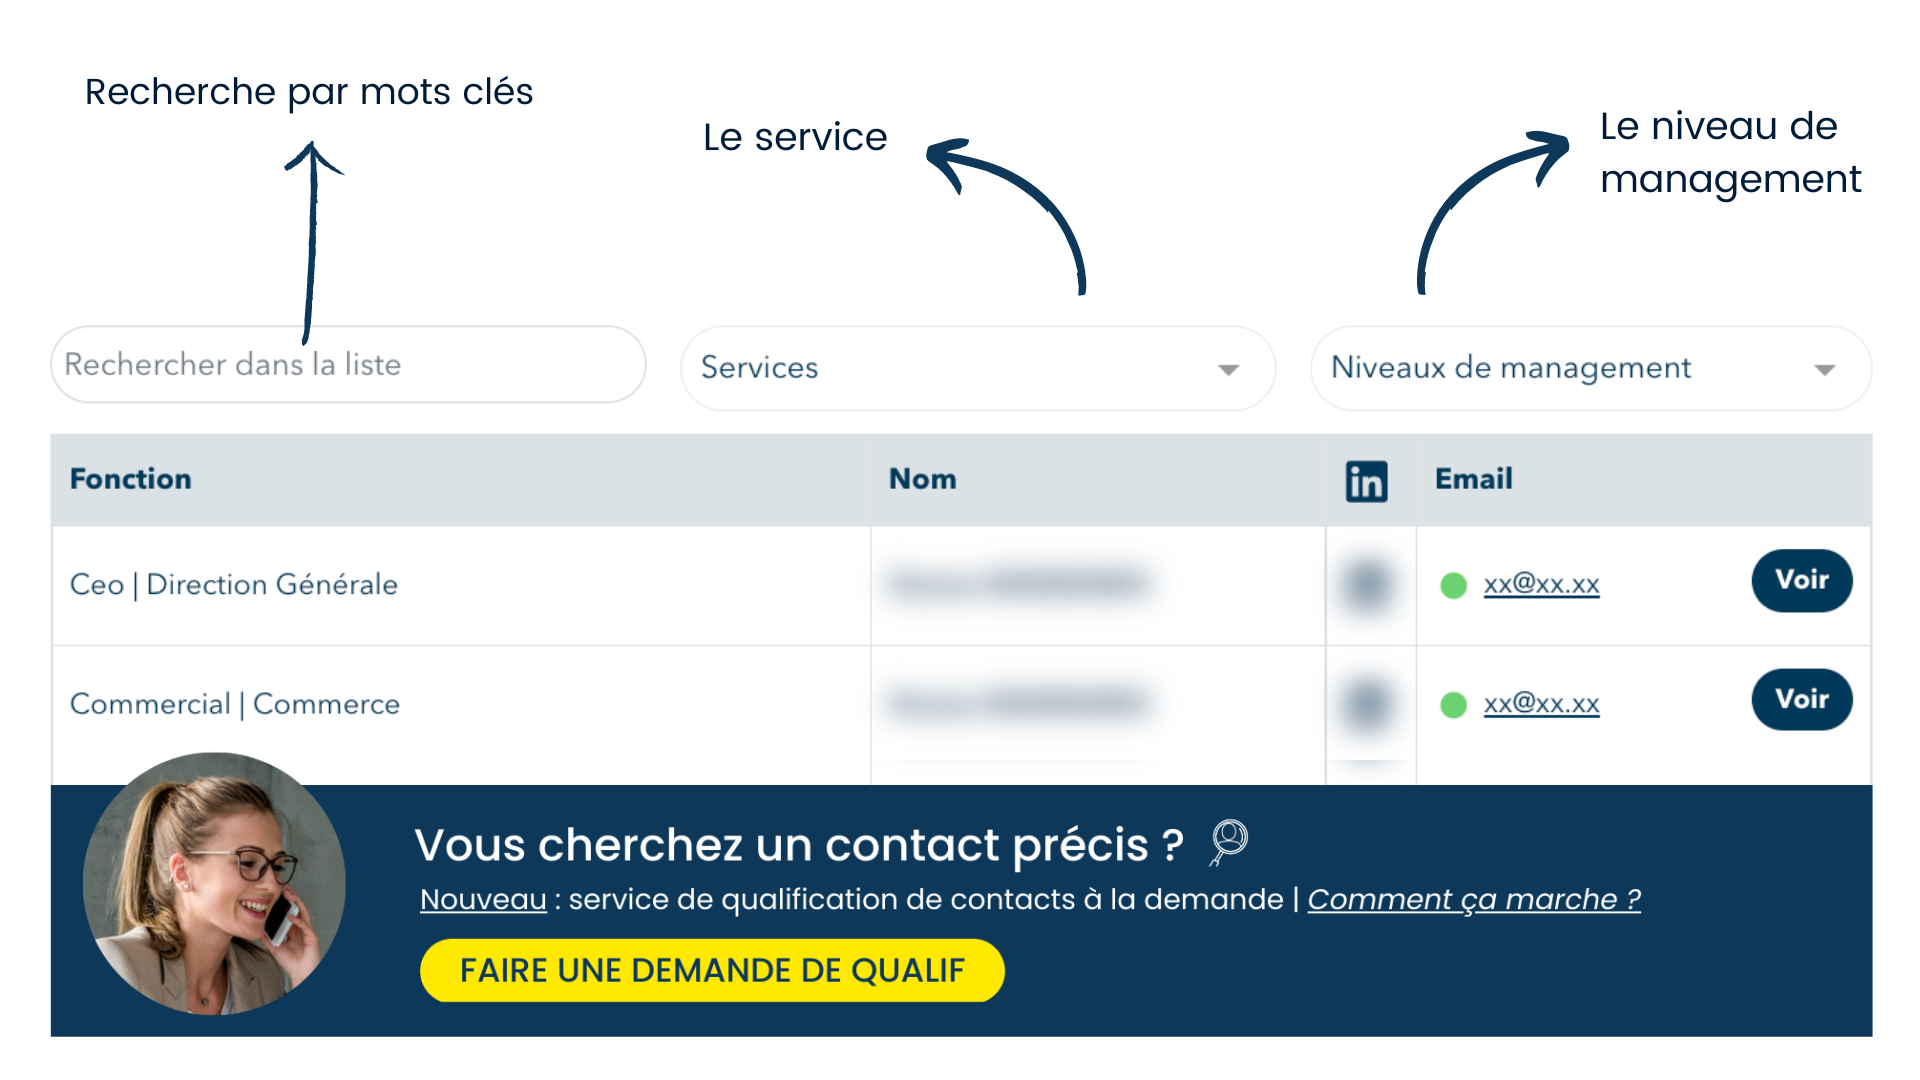
Task: Click the woman's round photo thumbnail
Action: point(214,884)
